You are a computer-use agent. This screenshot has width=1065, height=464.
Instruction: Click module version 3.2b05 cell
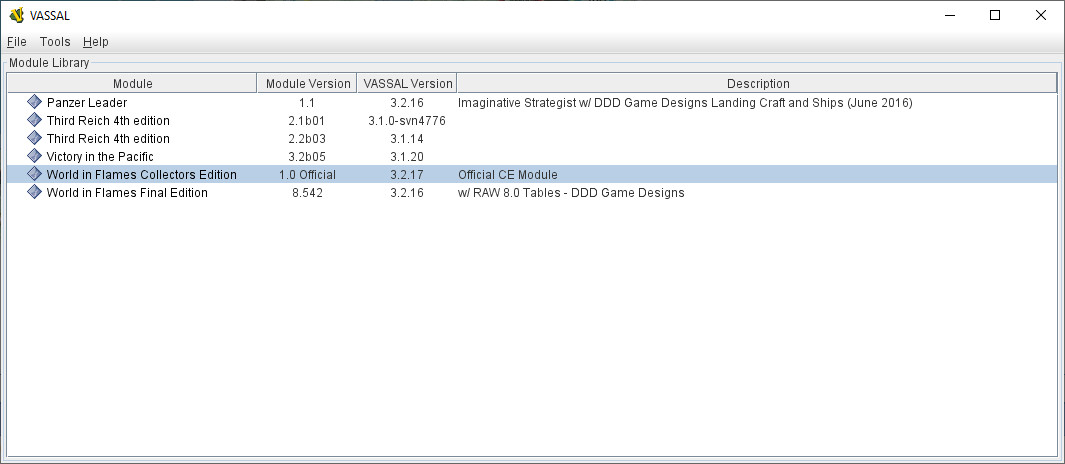tap(308, 156)
